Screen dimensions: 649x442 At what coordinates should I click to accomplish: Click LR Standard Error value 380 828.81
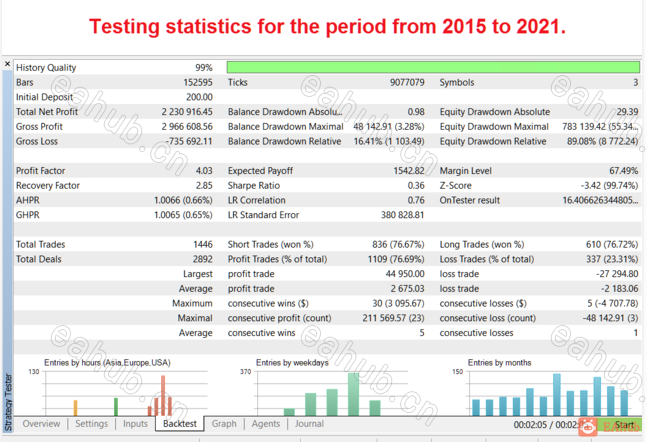(x=402, y=215)
